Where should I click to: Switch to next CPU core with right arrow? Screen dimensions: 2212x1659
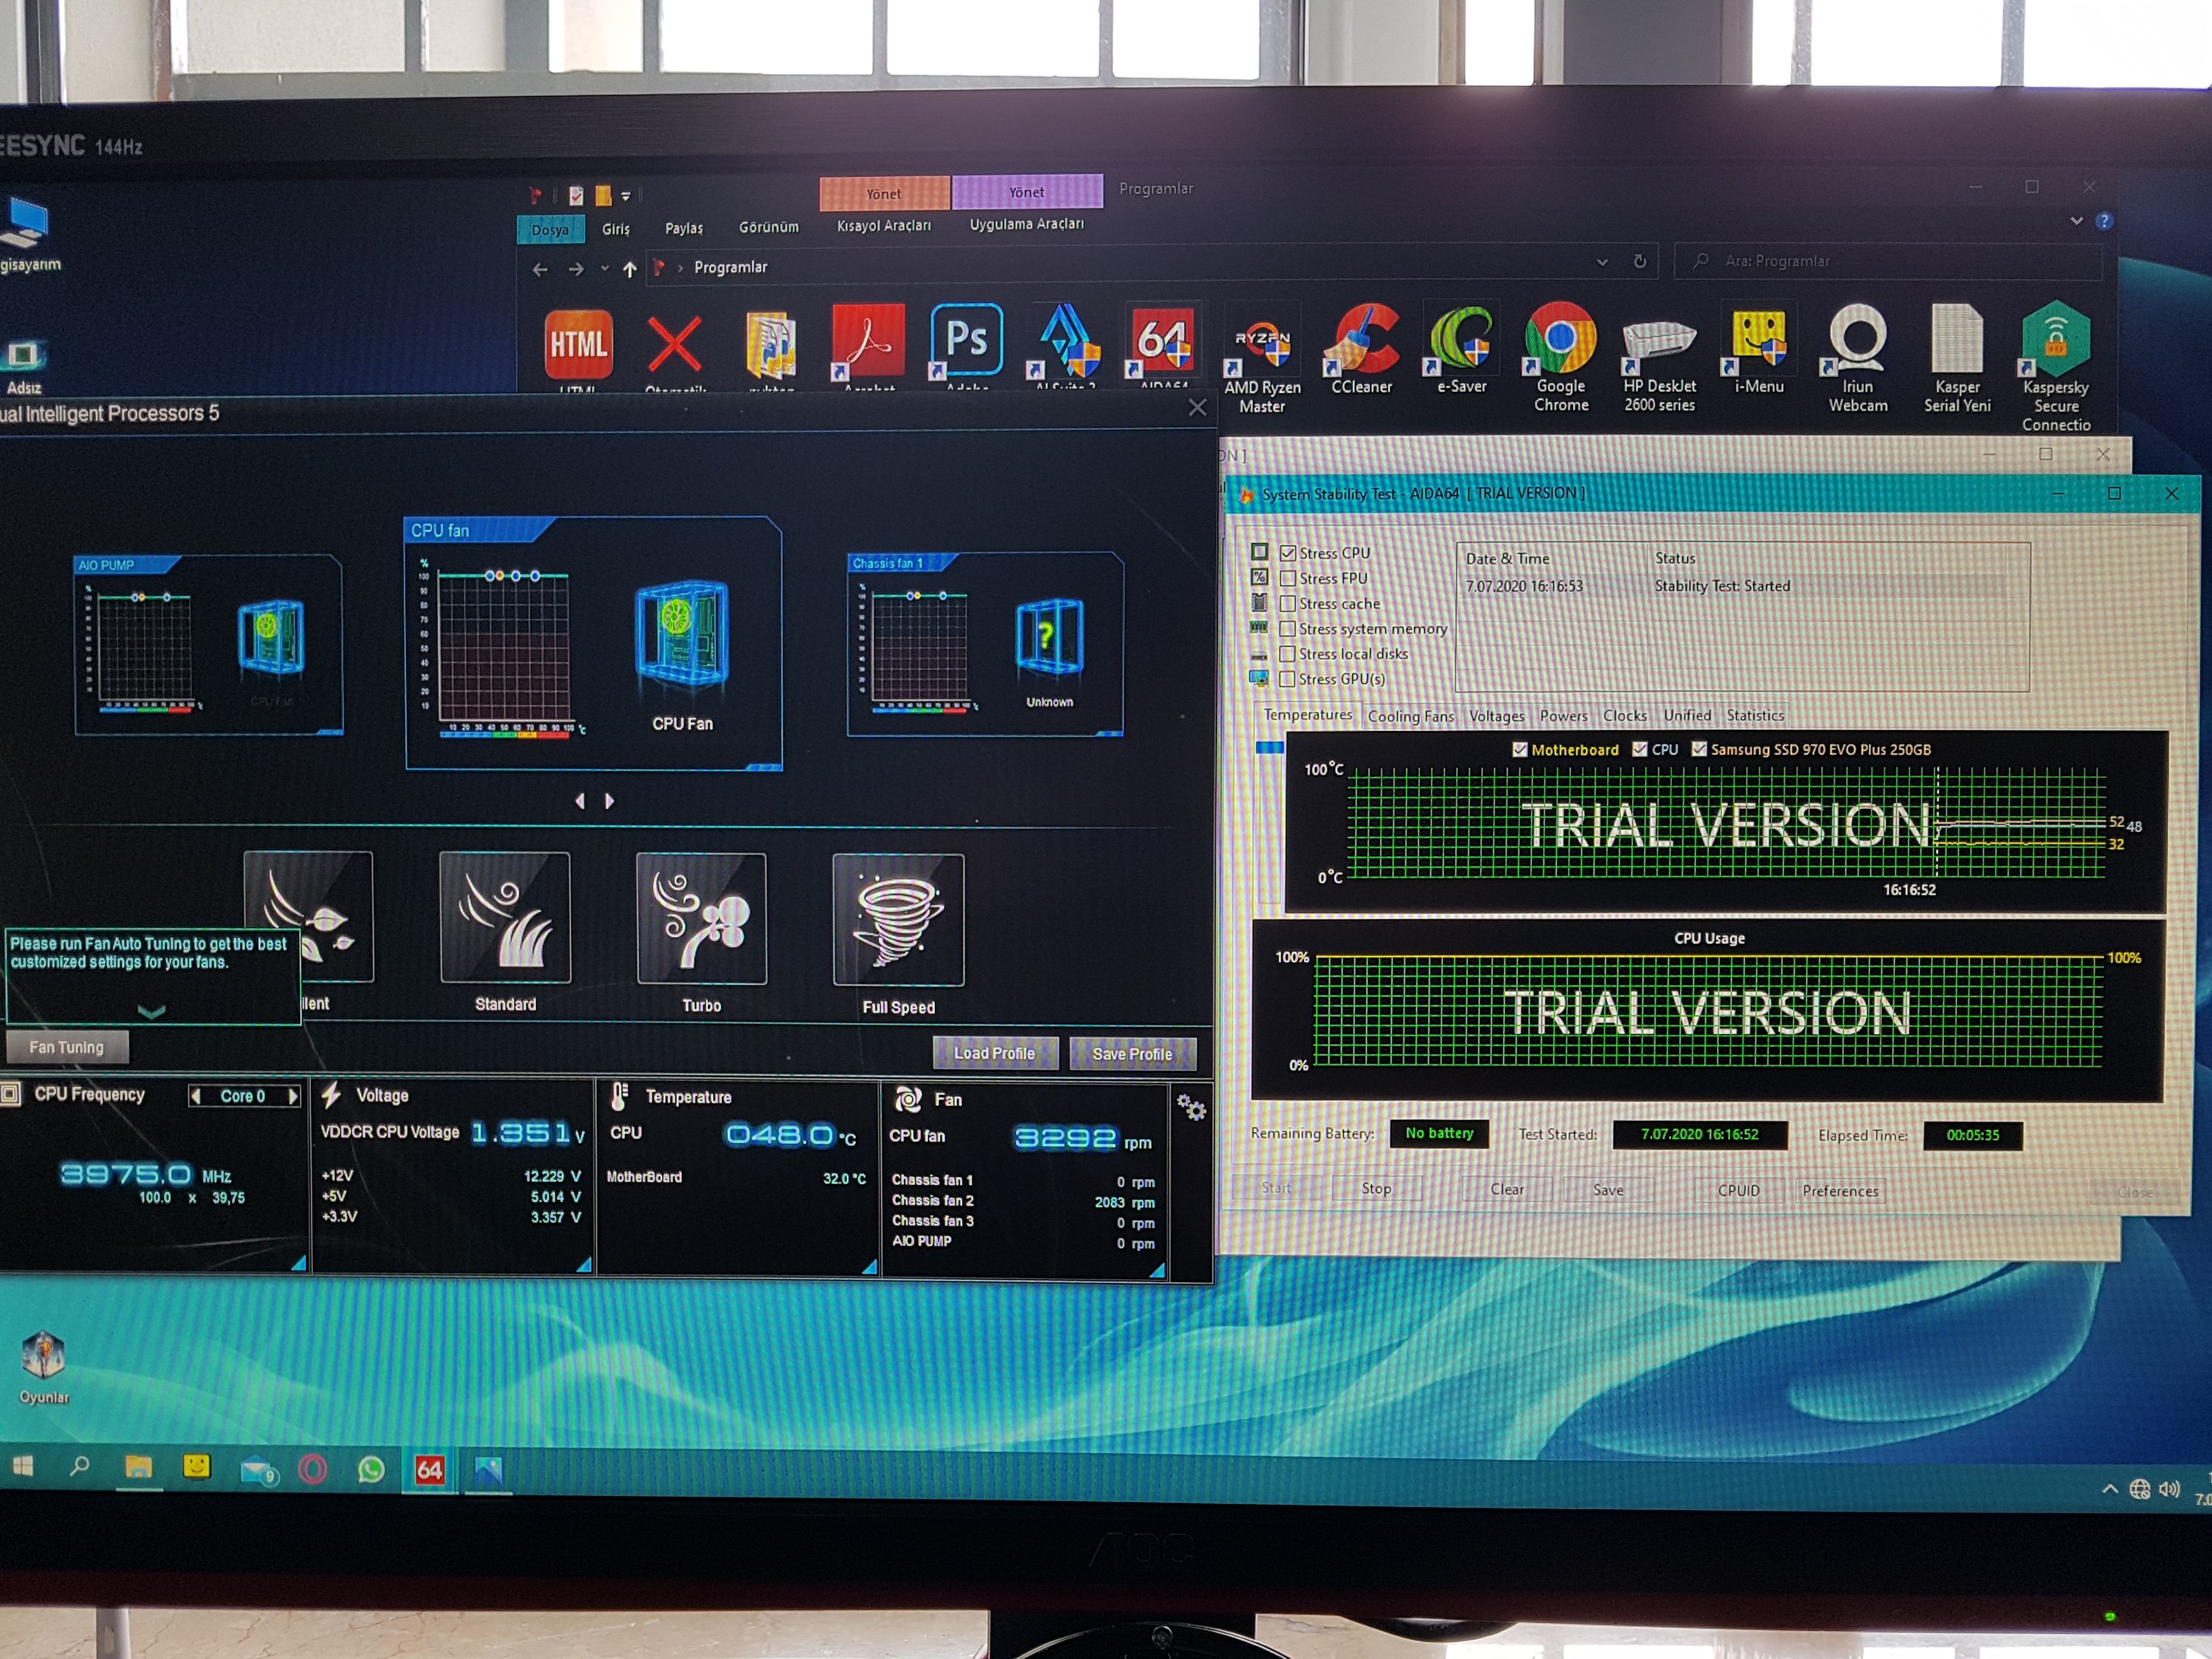tap(293, 1096)
